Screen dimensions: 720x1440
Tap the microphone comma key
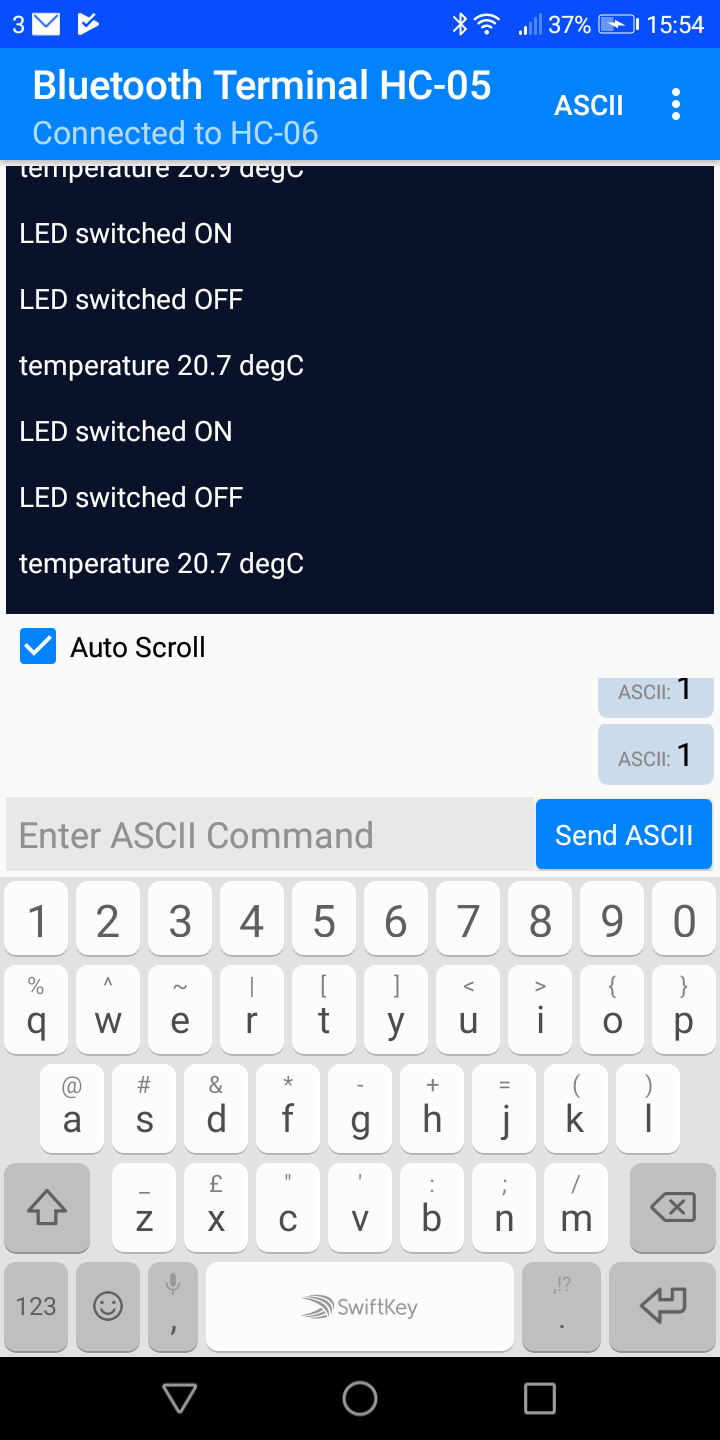[x=173, y=1306]
